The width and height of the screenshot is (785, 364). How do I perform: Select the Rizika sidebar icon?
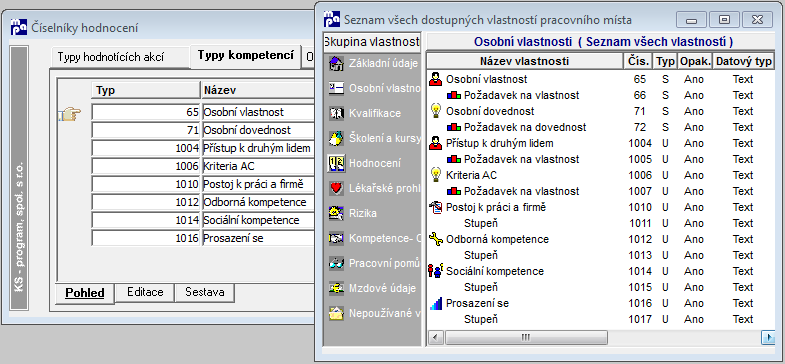pos(336,214)
